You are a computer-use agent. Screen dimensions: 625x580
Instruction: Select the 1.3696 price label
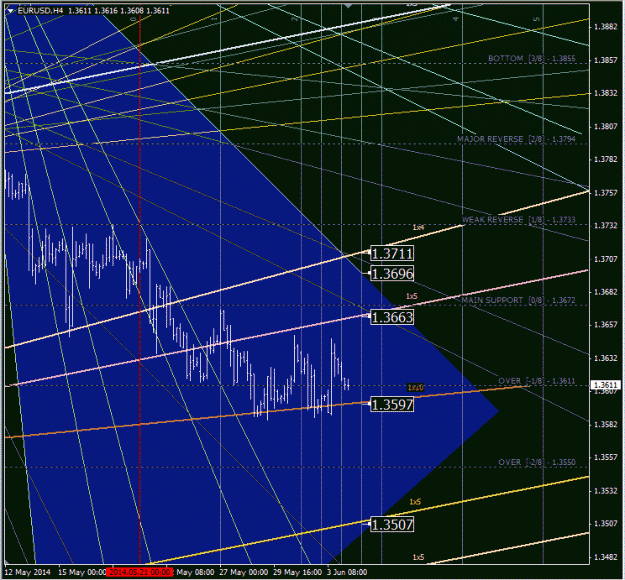pyautogui.click(x=392, y=274)
